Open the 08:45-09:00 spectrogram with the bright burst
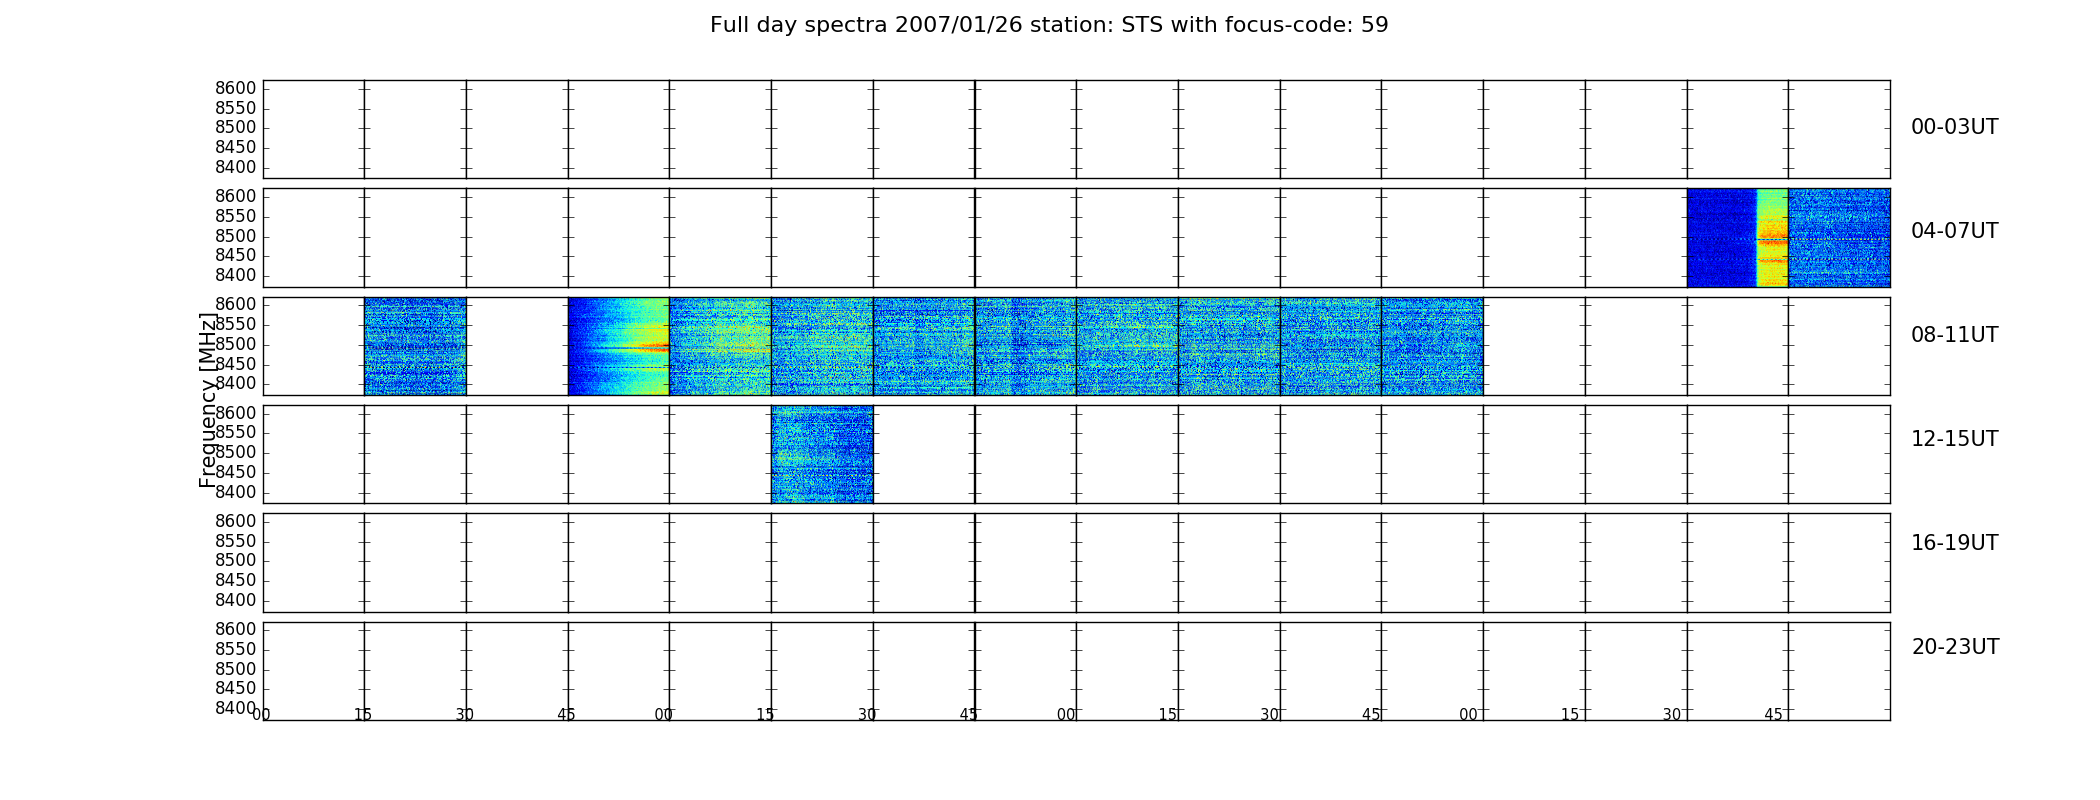This screenshot has height=800, width=2100. pyautogui.click(x=618, y=346)
